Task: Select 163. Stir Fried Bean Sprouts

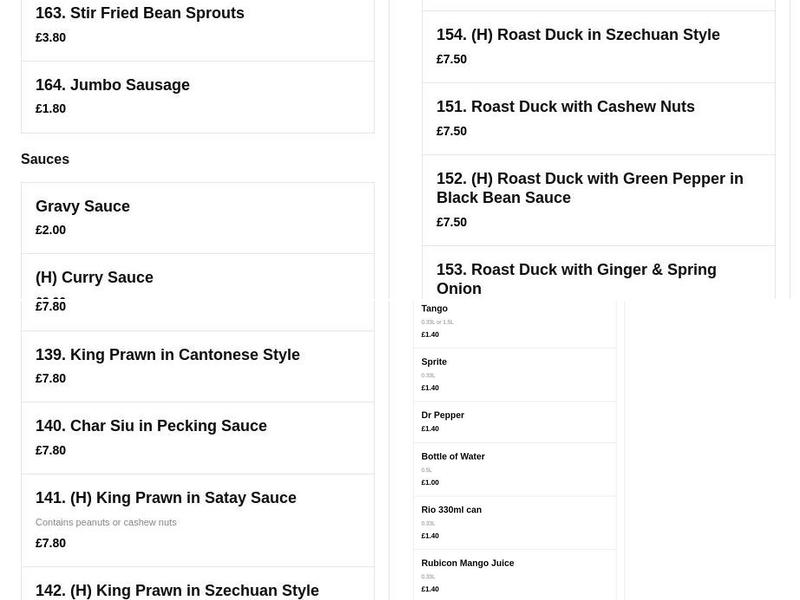Action: click(x=140, y=14)
